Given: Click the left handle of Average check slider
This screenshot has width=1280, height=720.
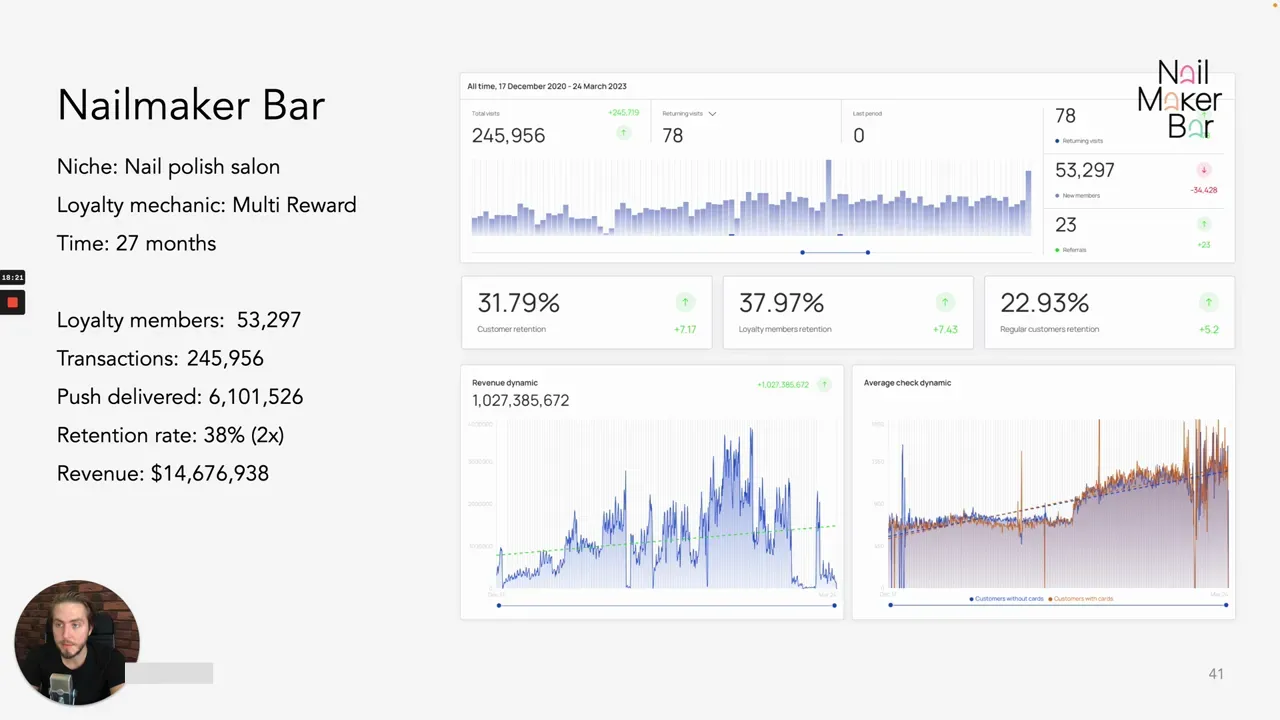Looking at the screenshot, I should (890, 605).
